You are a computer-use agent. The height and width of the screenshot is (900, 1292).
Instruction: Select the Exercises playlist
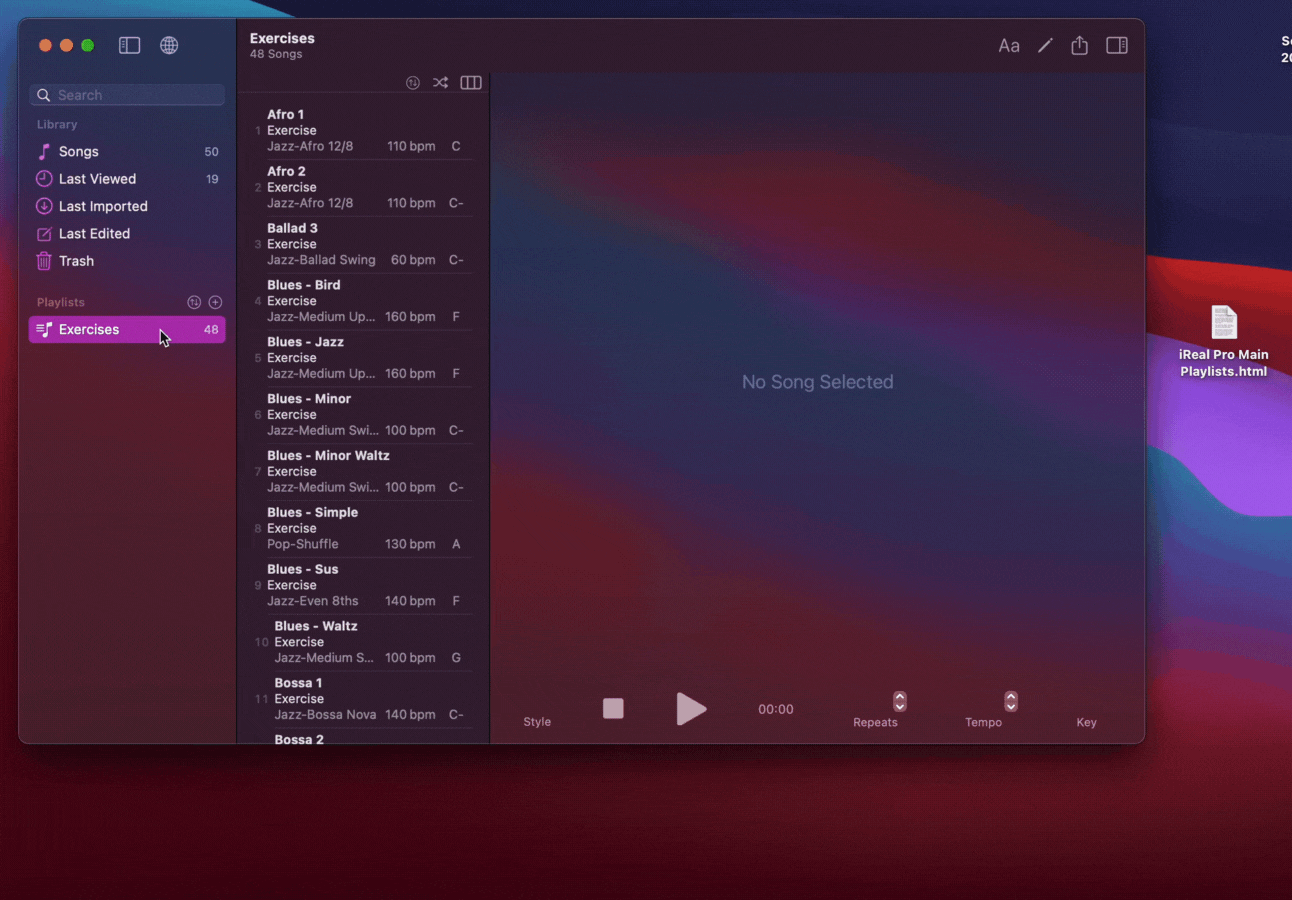127,329
